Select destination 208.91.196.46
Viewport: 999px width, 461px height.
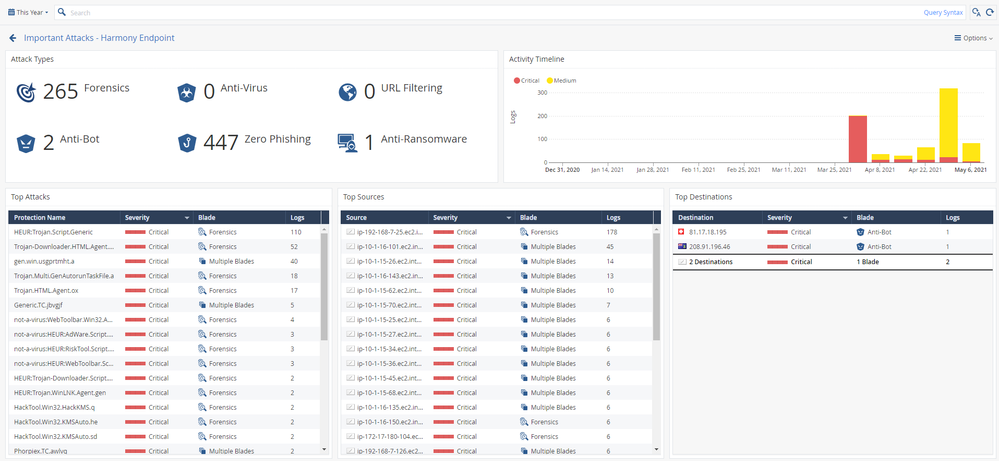tap(833, 246)
